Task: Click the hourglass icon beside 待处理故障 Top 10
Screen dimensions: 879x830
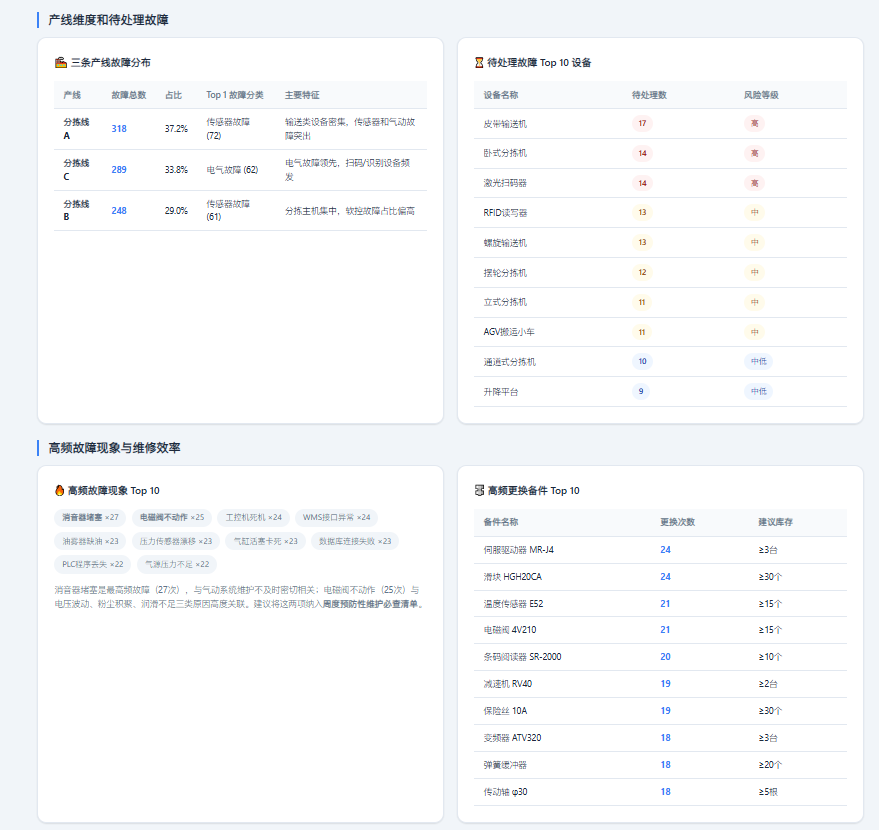Action: coord(479,63)
